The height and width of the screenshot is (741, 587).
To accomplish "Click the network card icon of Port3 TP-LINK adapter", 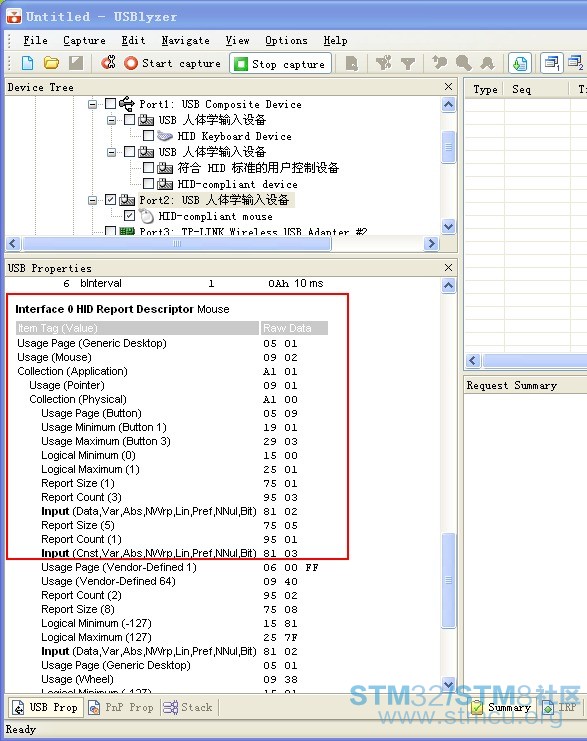I will pos(127,232).
